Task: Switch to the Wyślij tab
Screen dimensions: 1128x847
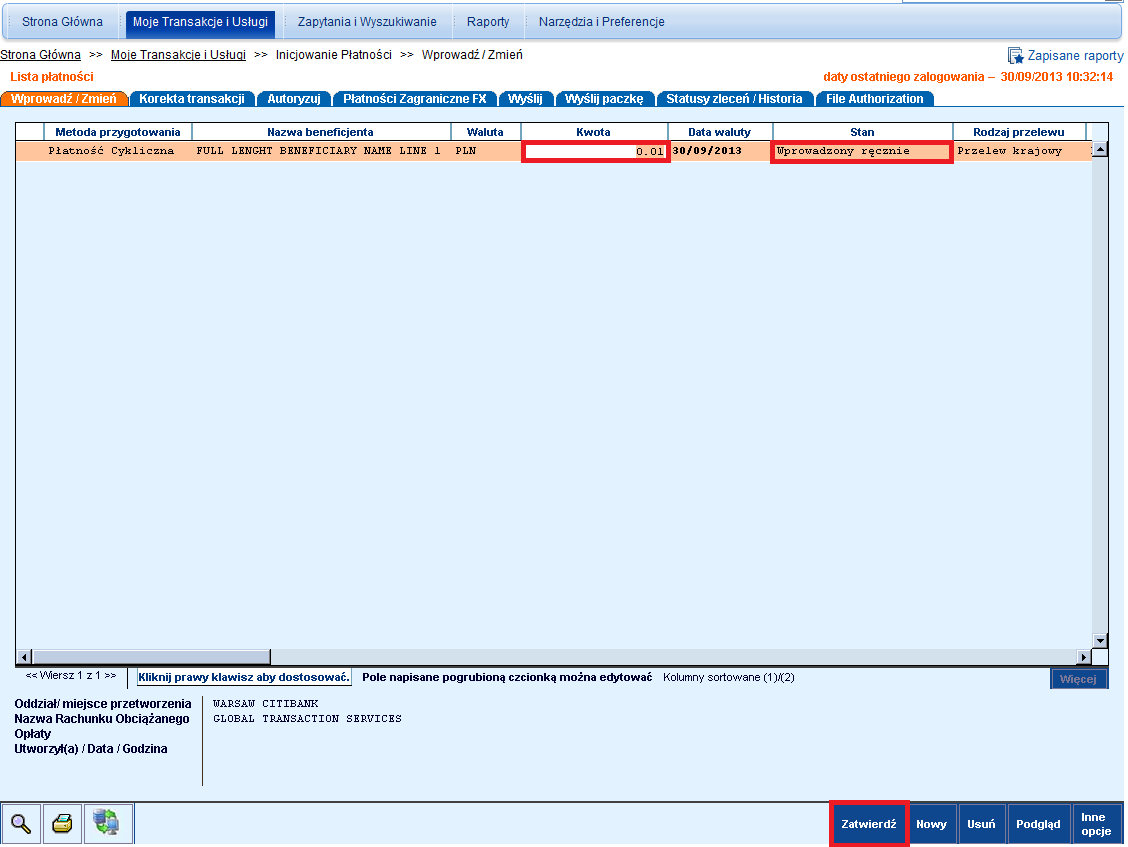Action: pyautogui.click(x=525, y=99)
